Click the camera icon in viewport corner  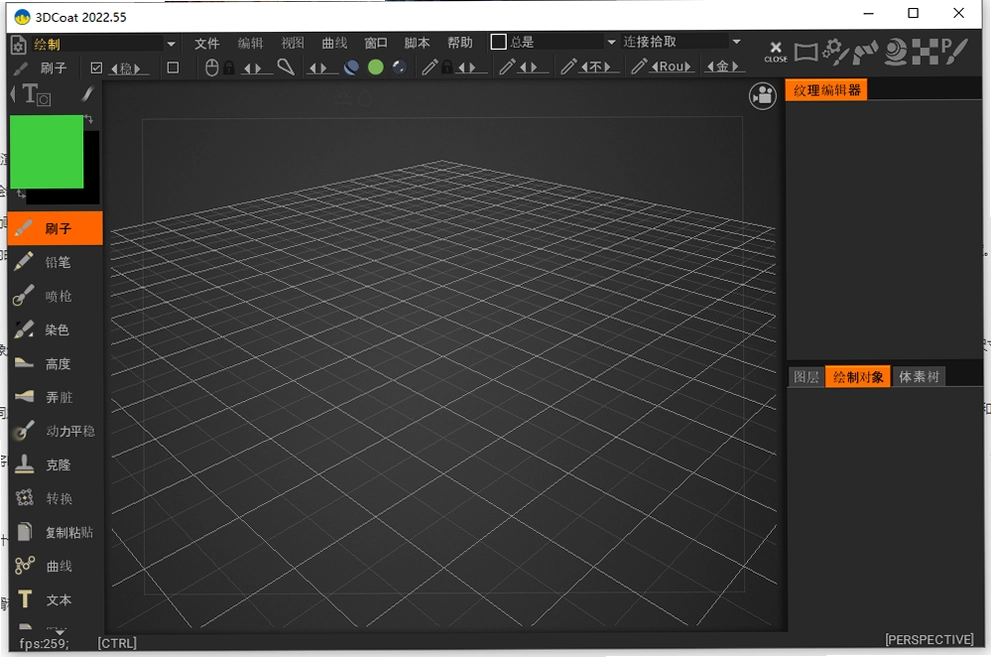763,96
